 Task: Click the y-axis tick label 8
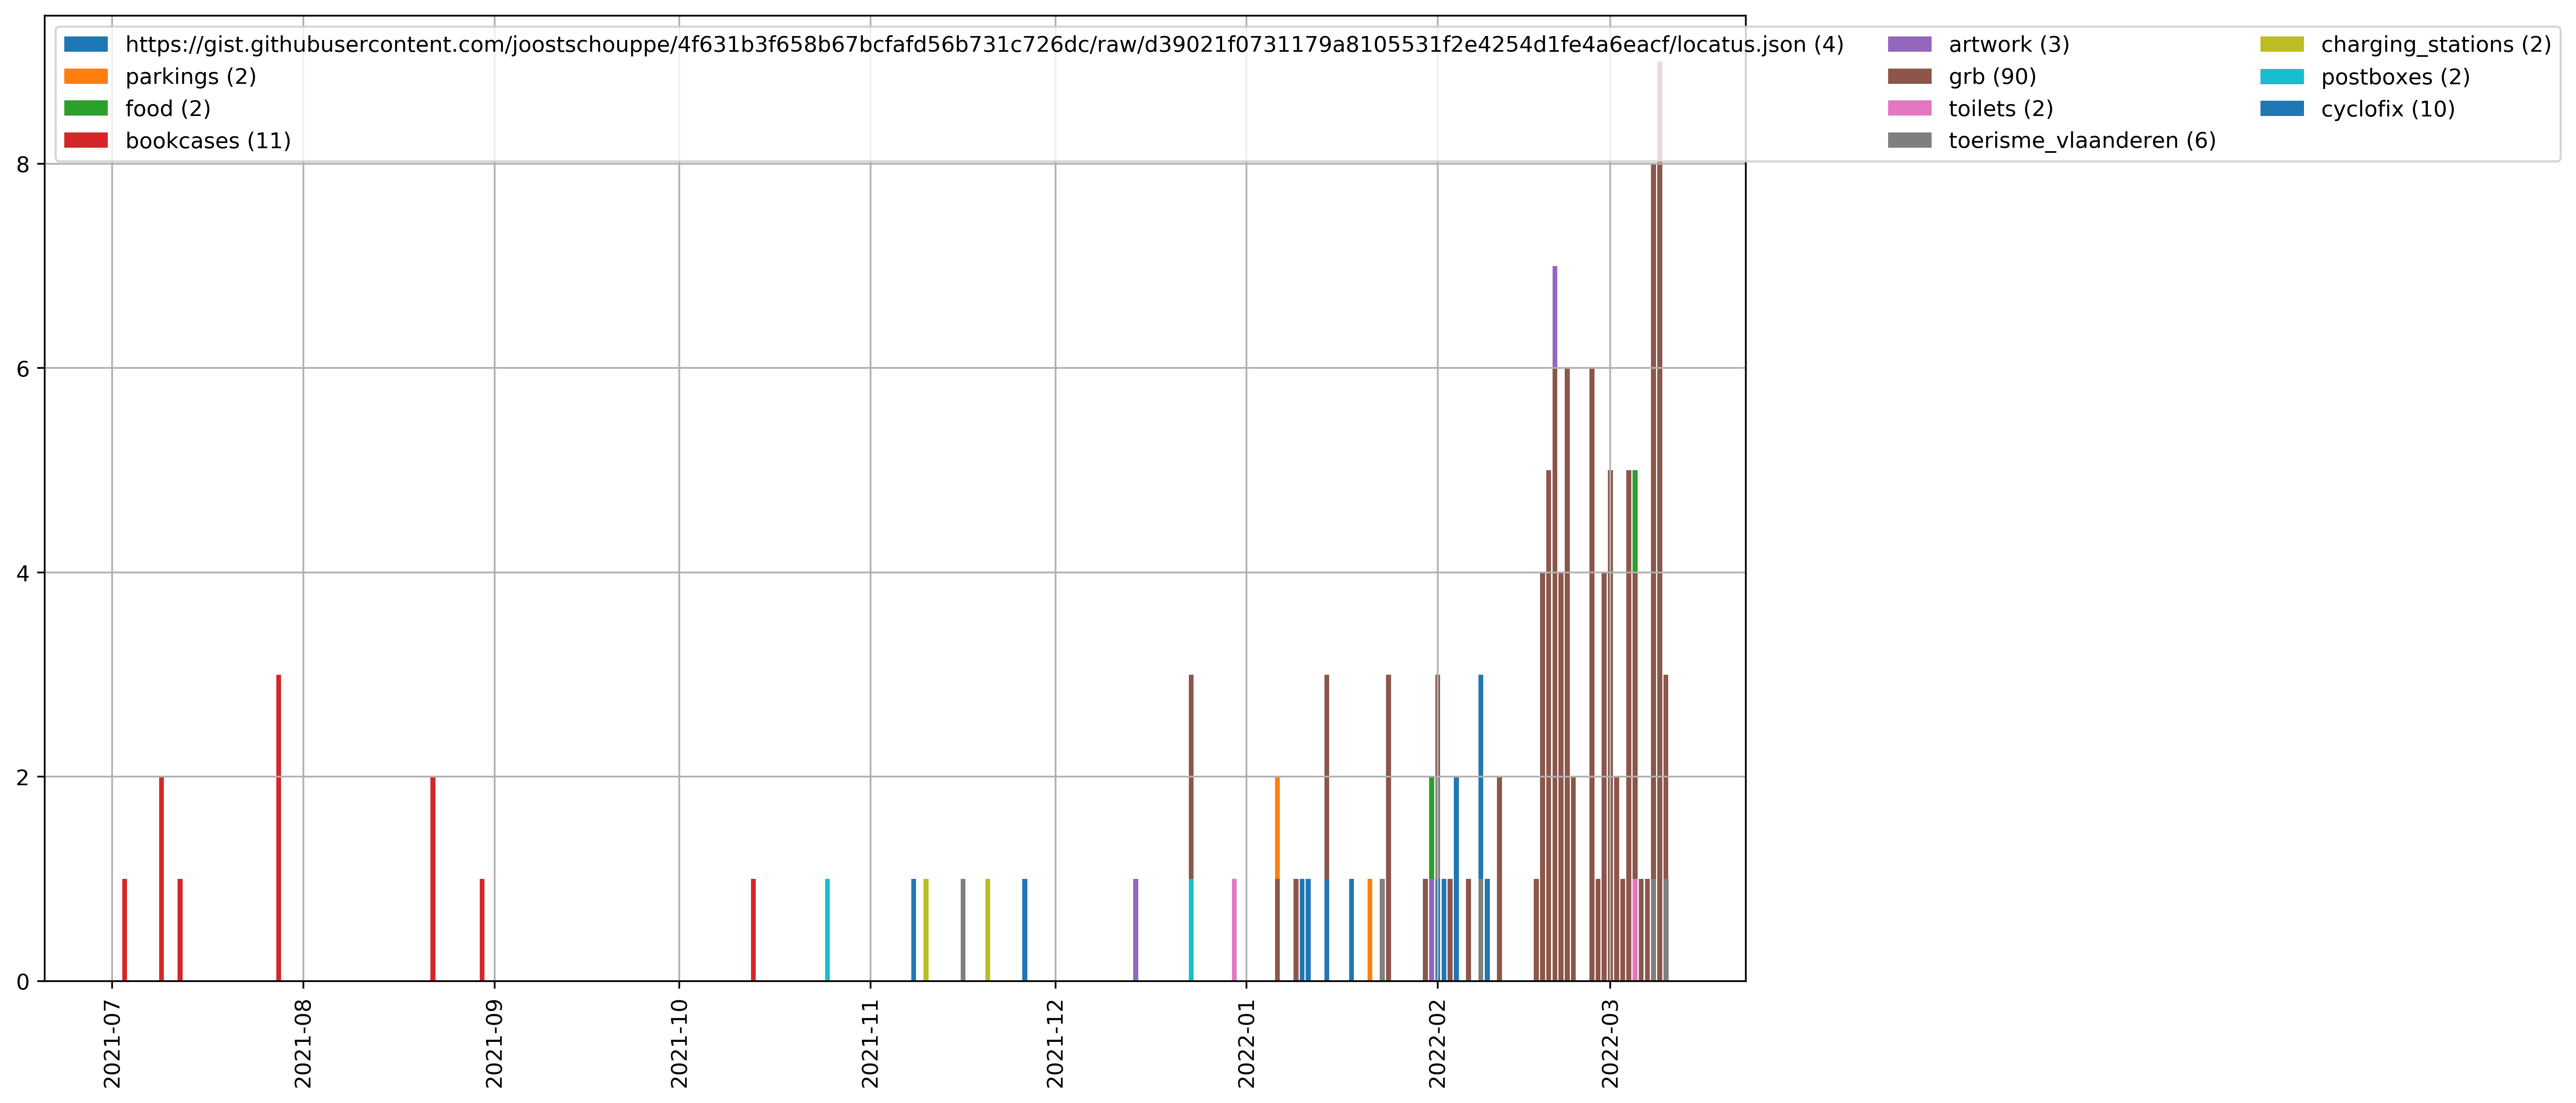[x=23, y=164]
